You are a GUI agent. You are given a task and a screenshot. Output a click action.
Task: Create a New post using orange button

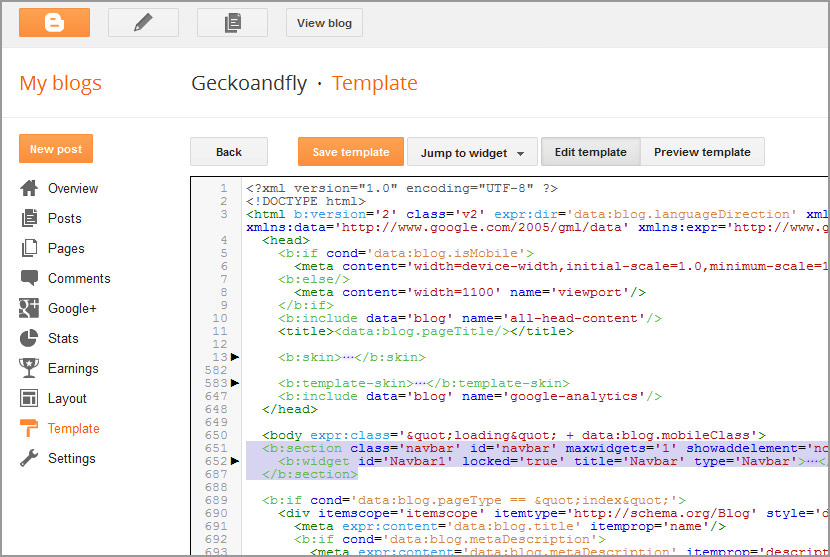pos(56,149)
